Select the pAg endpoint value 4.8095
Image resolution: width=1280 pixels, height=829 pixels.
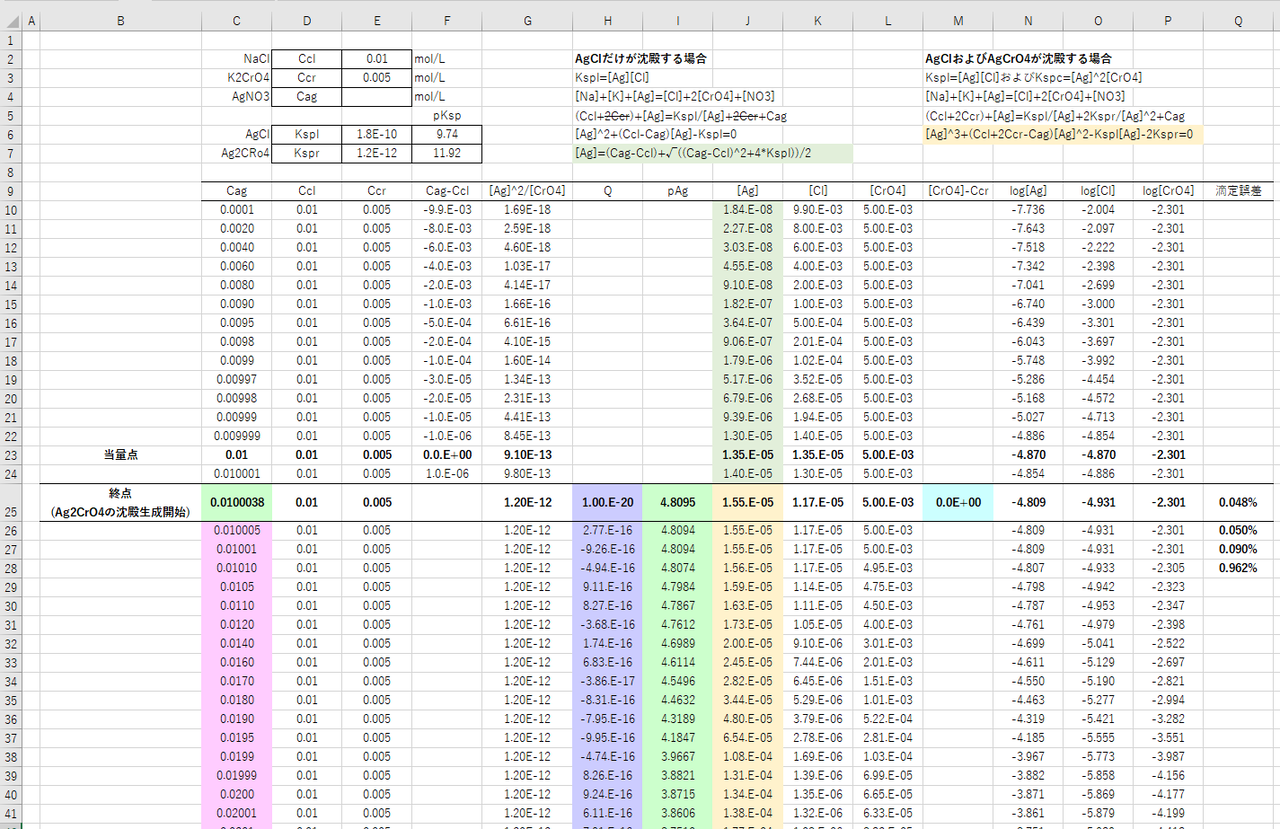678,502
